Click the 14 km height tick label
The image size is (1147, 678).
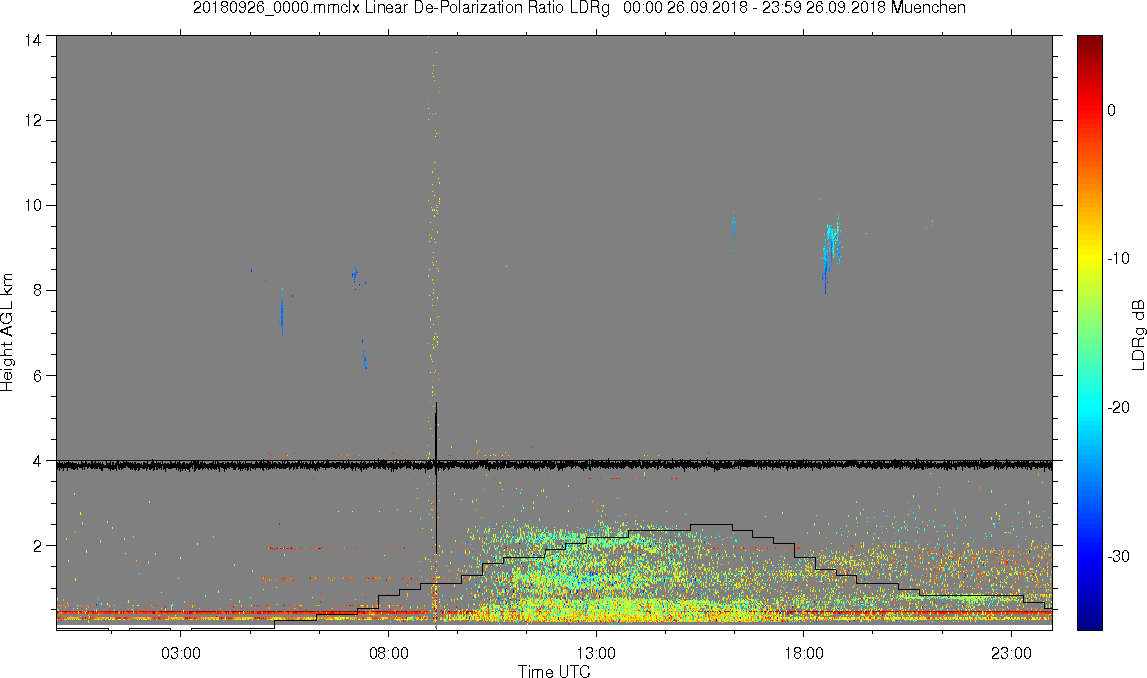(32, 40)
